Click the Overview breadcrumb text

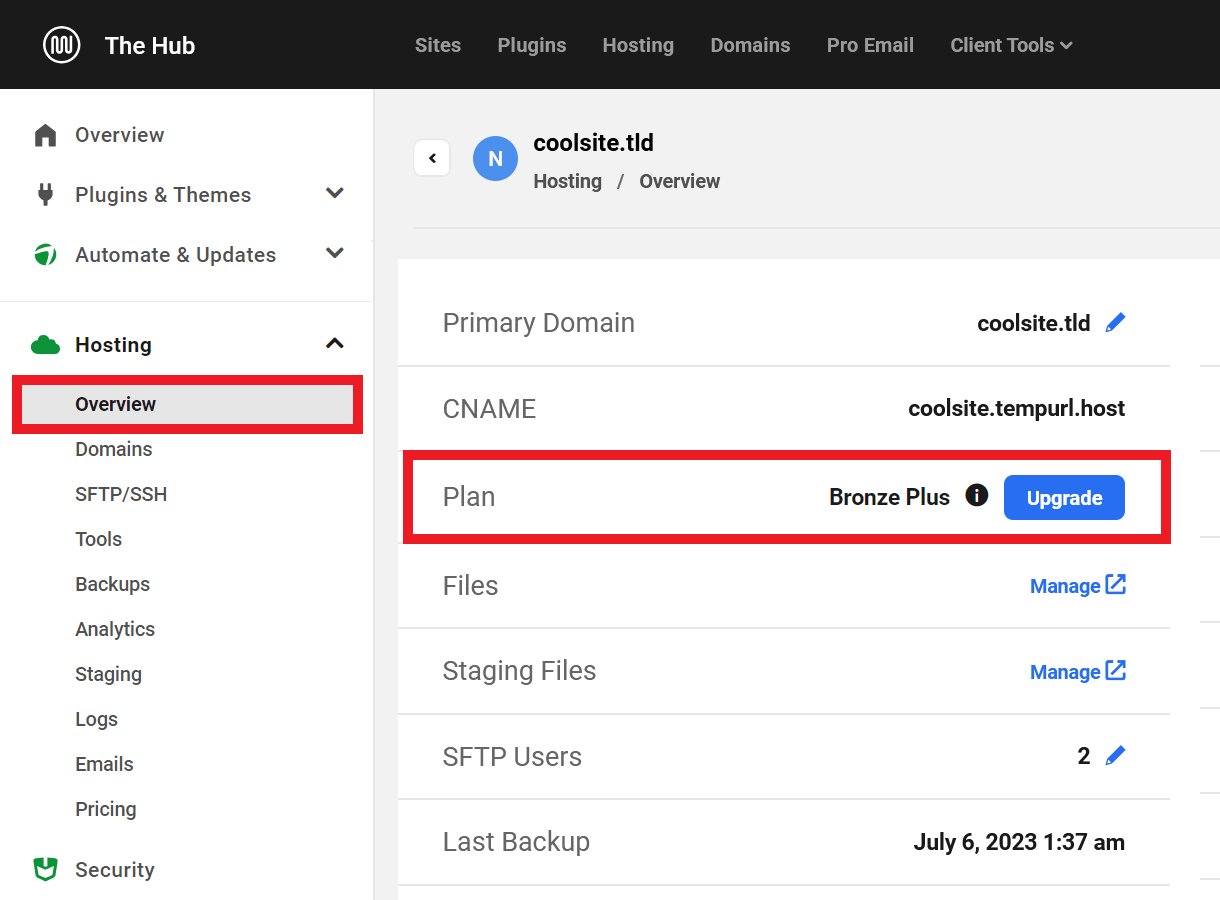click(x=680, y=181)
